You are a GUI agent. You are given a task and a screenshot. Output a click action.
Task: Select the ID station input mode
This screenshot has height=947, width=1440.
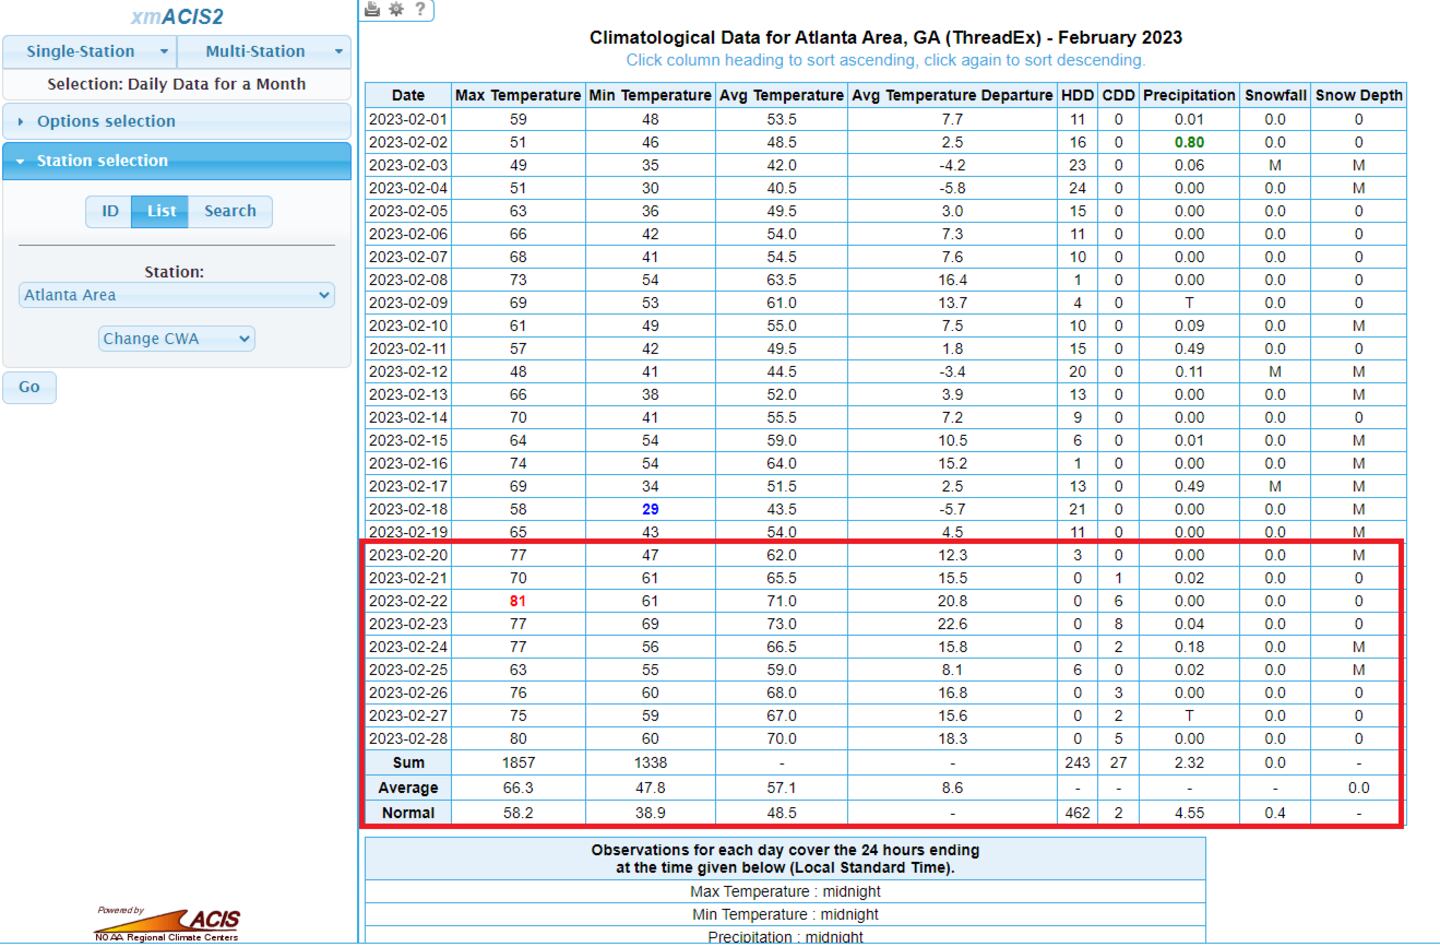(x=110, y=211)
